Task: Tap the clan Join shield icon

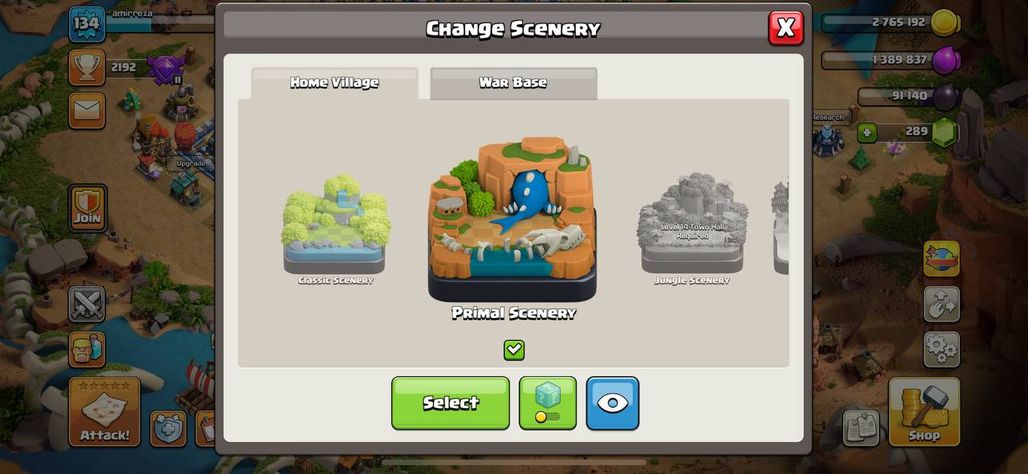Action: coord(87,208)
